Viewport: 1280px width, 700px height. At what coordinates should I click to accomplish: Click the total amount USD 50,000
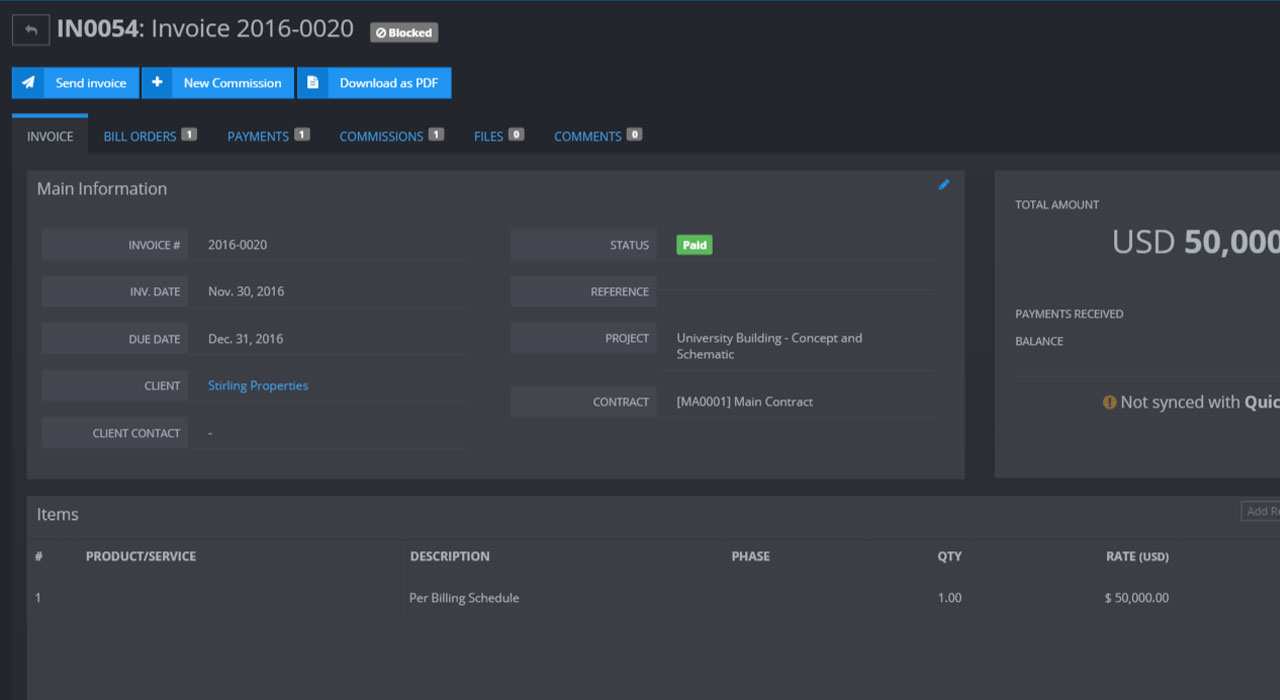click(x=1196, y=242)
